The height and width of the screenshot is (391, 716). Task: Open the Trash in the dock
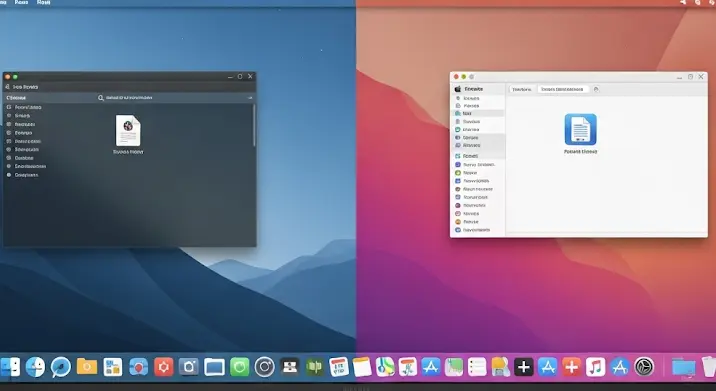[709, 367]
